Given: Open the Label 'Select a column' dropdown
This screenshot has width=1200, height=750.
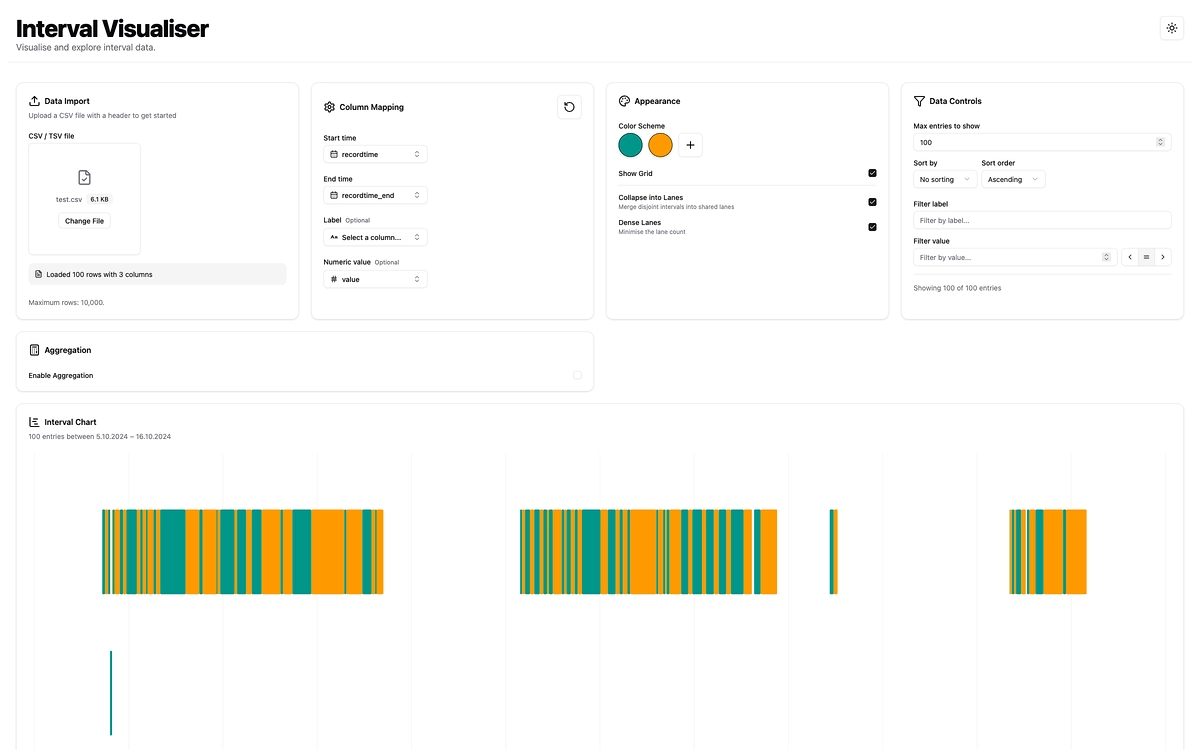Looking at the screenshot, I should coord(375,237).
